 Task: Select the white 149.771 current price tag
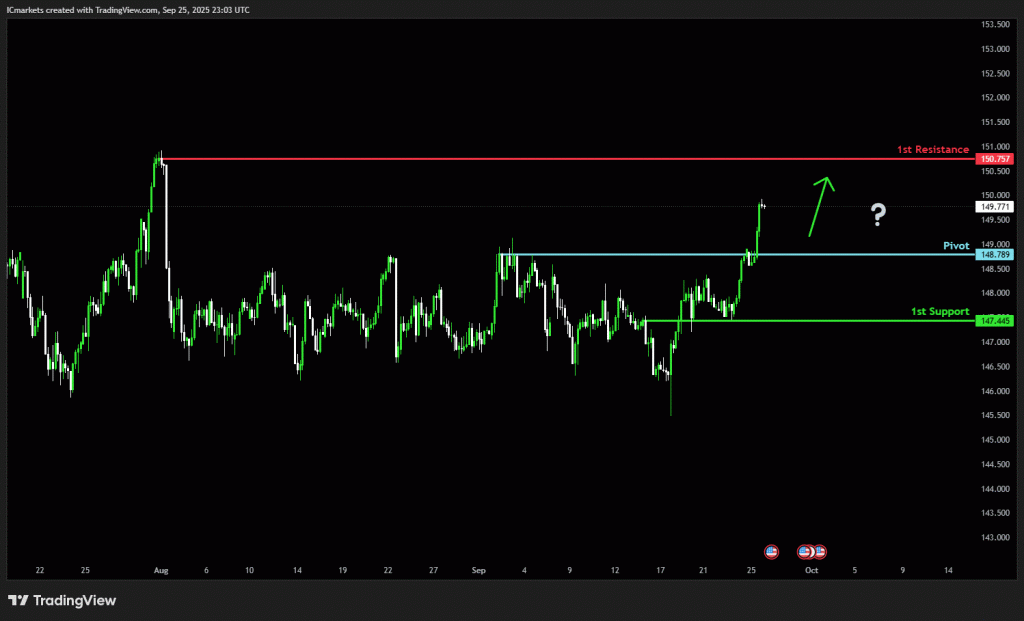pos(994,206)
